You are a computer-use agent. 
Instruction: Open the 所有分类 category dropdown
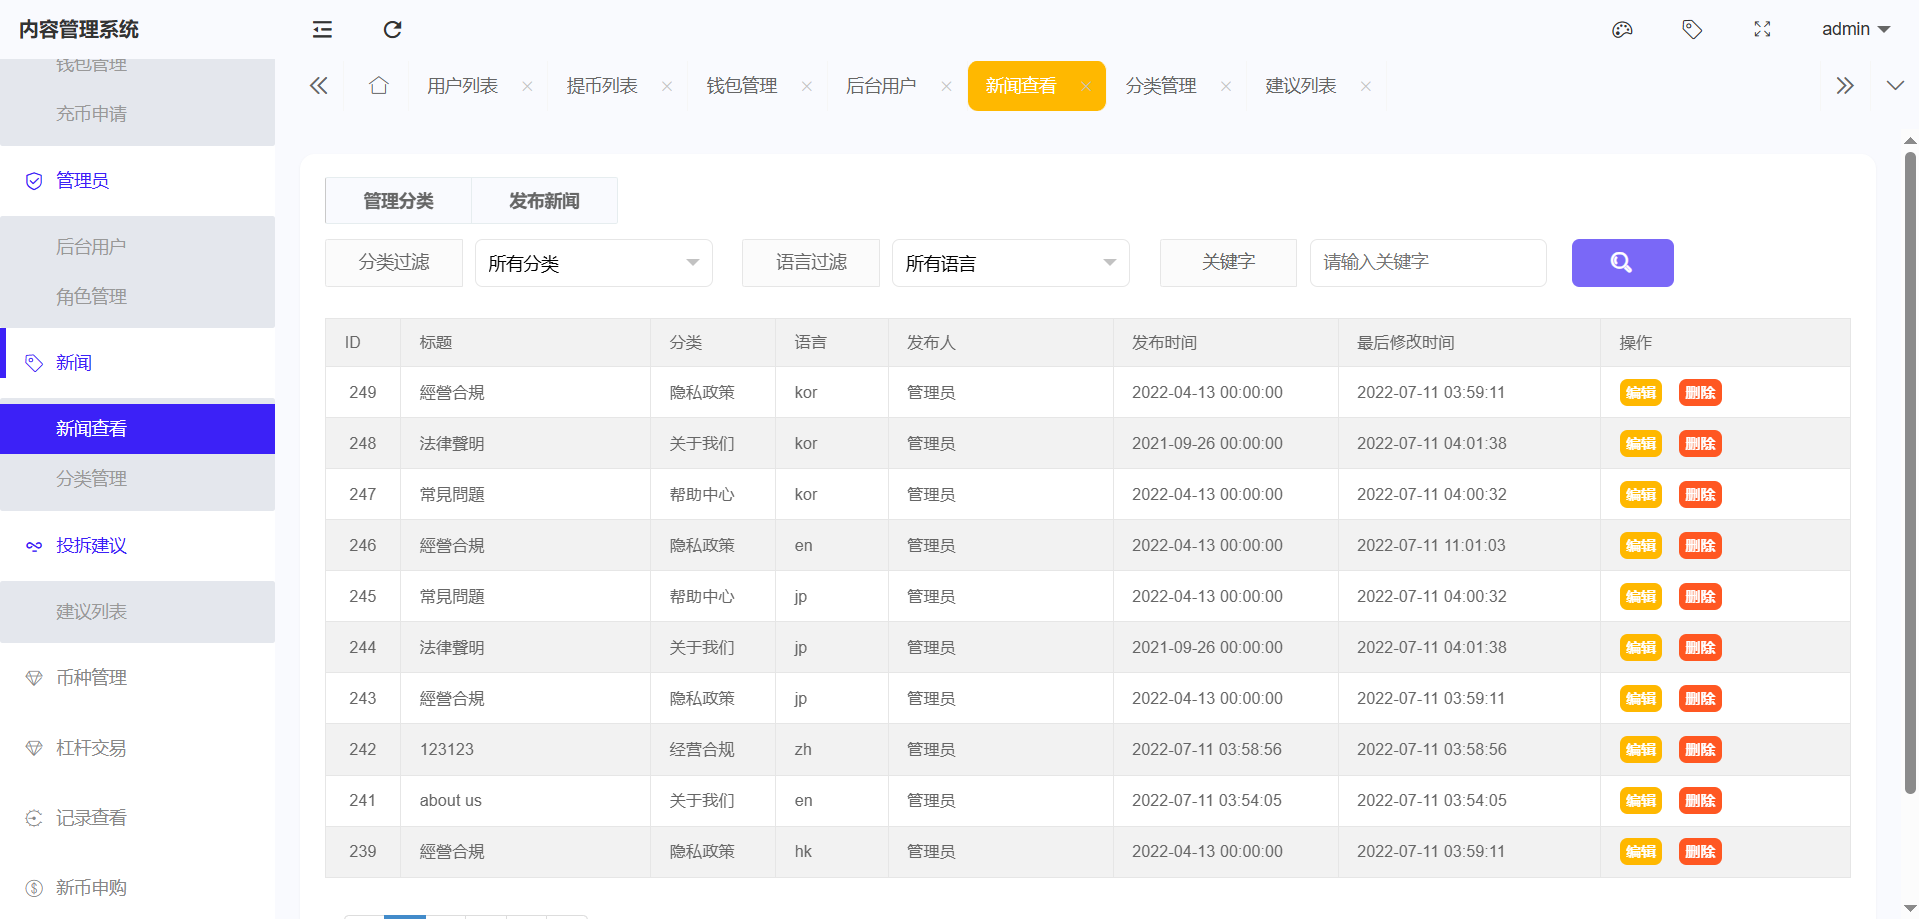(x=593, y=263)
